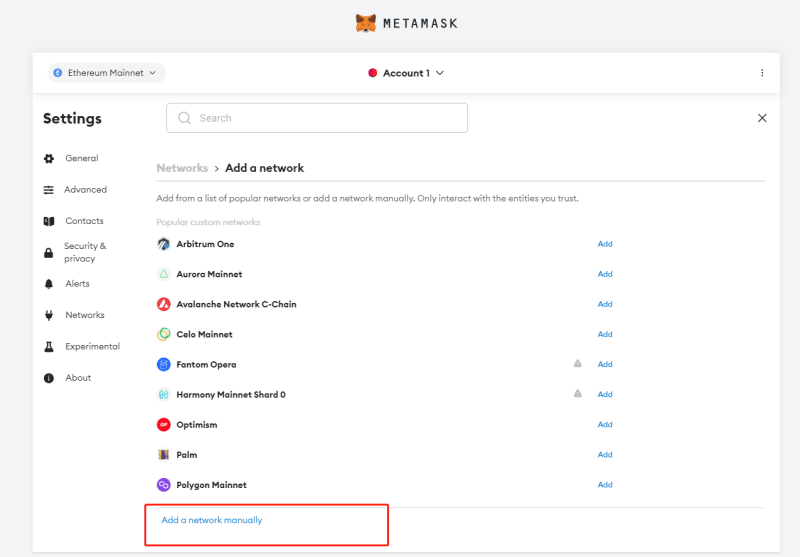Click the Optimism network name
Screen dimensions: 800x557
196,424
